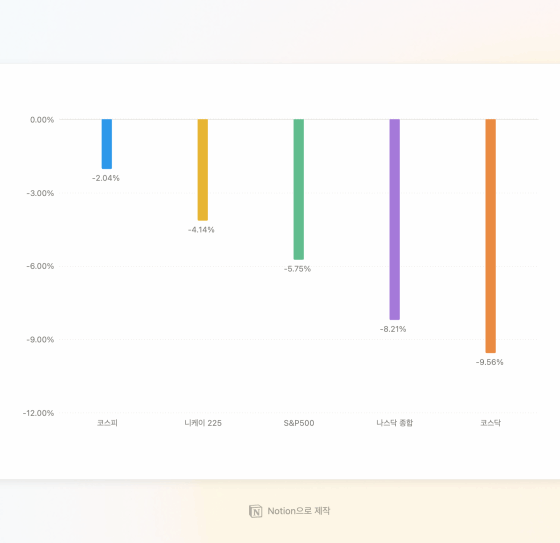Click the S&P500 axis label
Image resolution: width=560 pixels, height=543 pixels.
(x=299, y=423)
